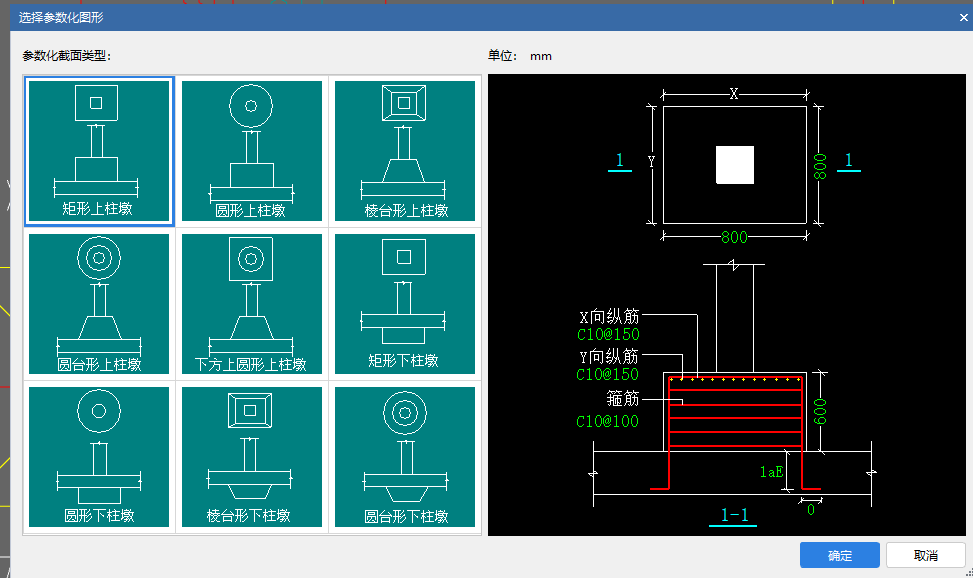Click the 箍筋 label in diagram
The image size is (973, 578).
coord(622,398)
